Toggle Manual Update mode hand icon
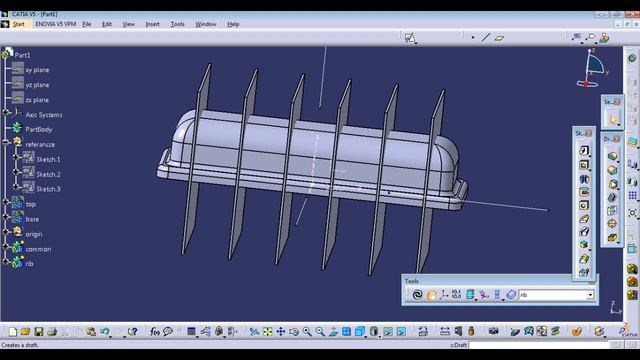 pyautogui.click(x=431, y=295)
